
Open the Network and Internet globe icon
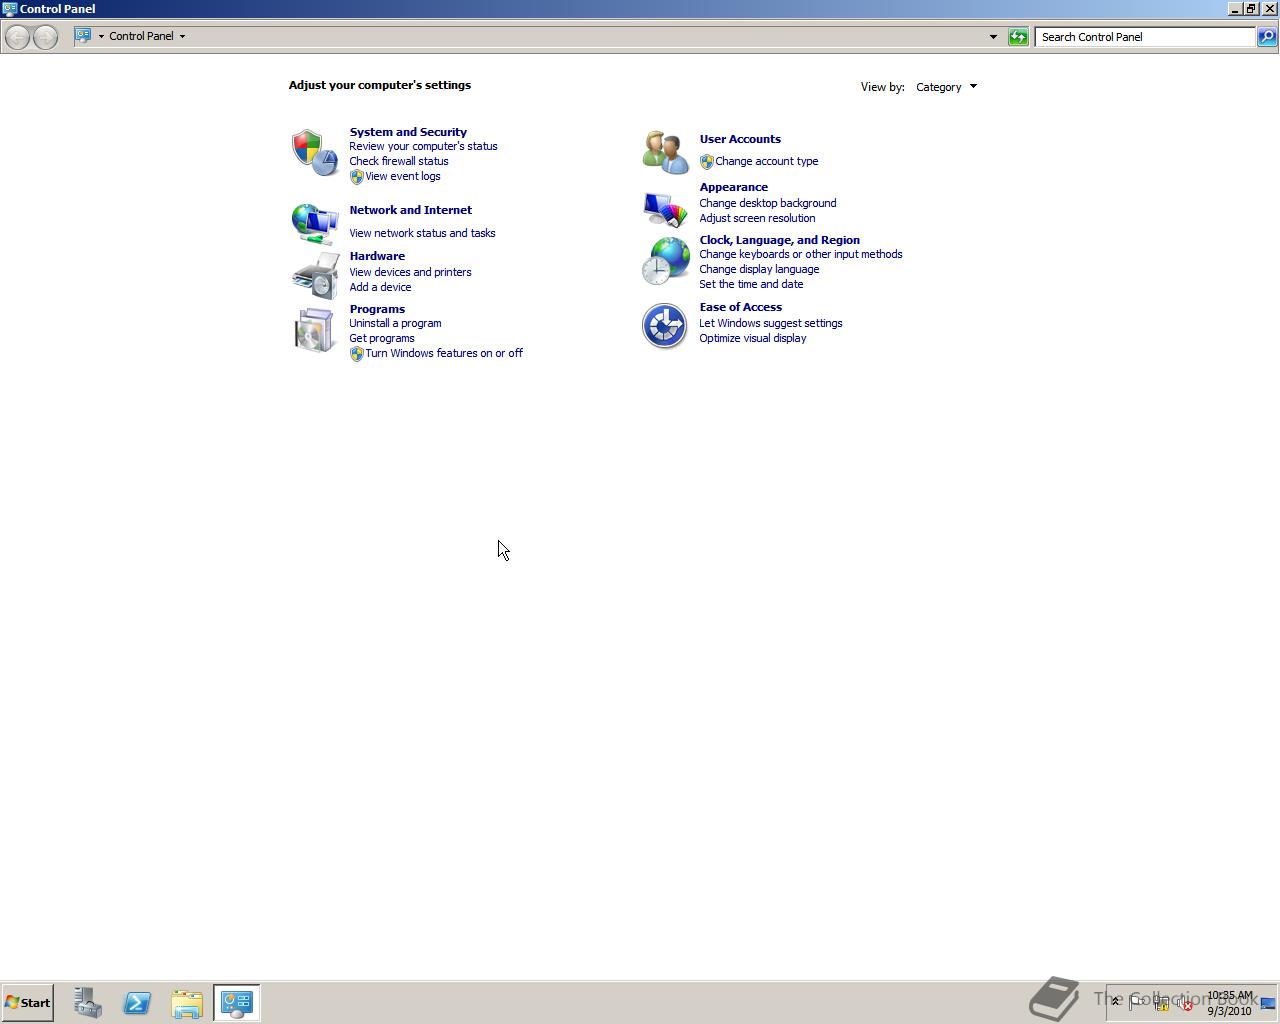[x=315, y=223]
